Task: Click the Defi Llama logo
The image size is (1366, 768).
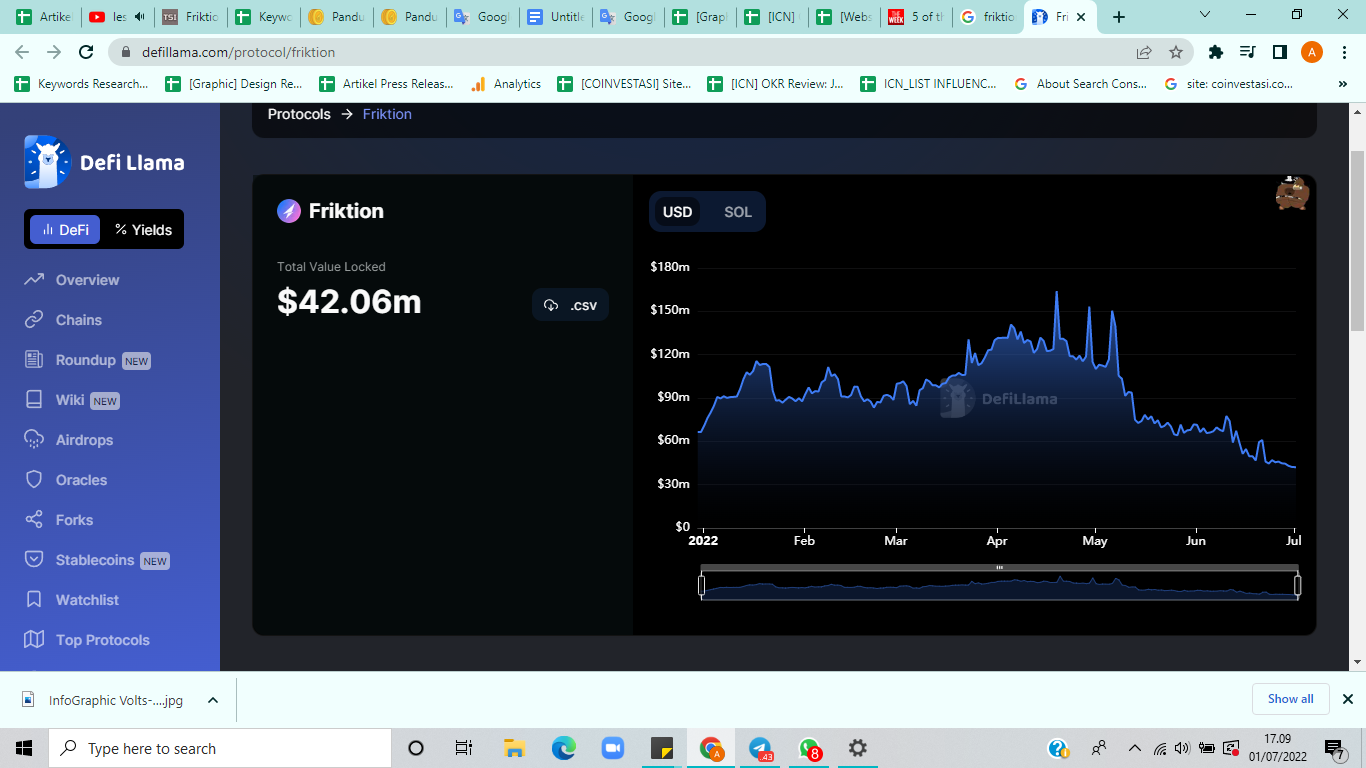Action: point(104,162)
